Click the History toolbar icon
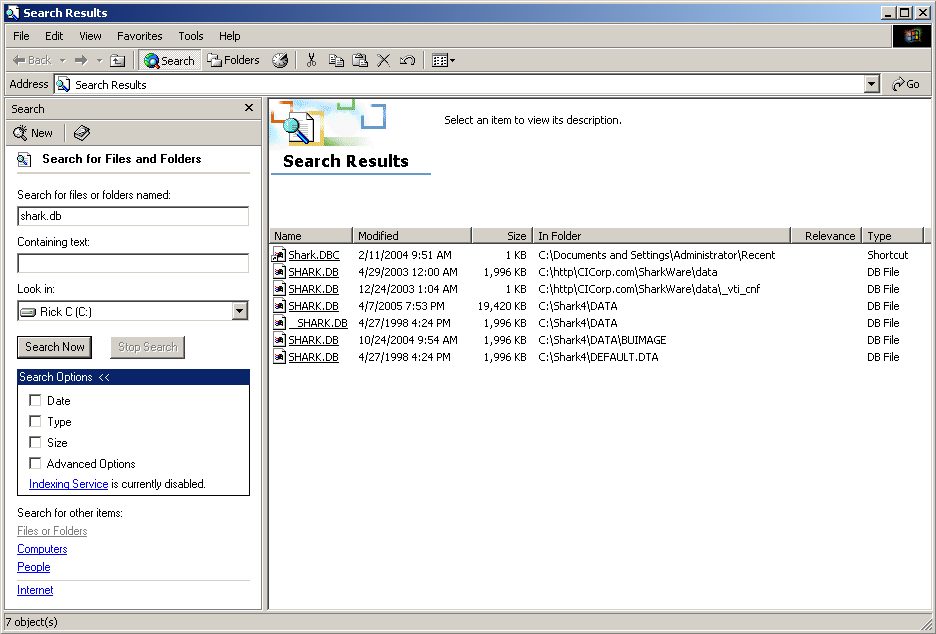This screenshot has width=936, height=634. 280,60
